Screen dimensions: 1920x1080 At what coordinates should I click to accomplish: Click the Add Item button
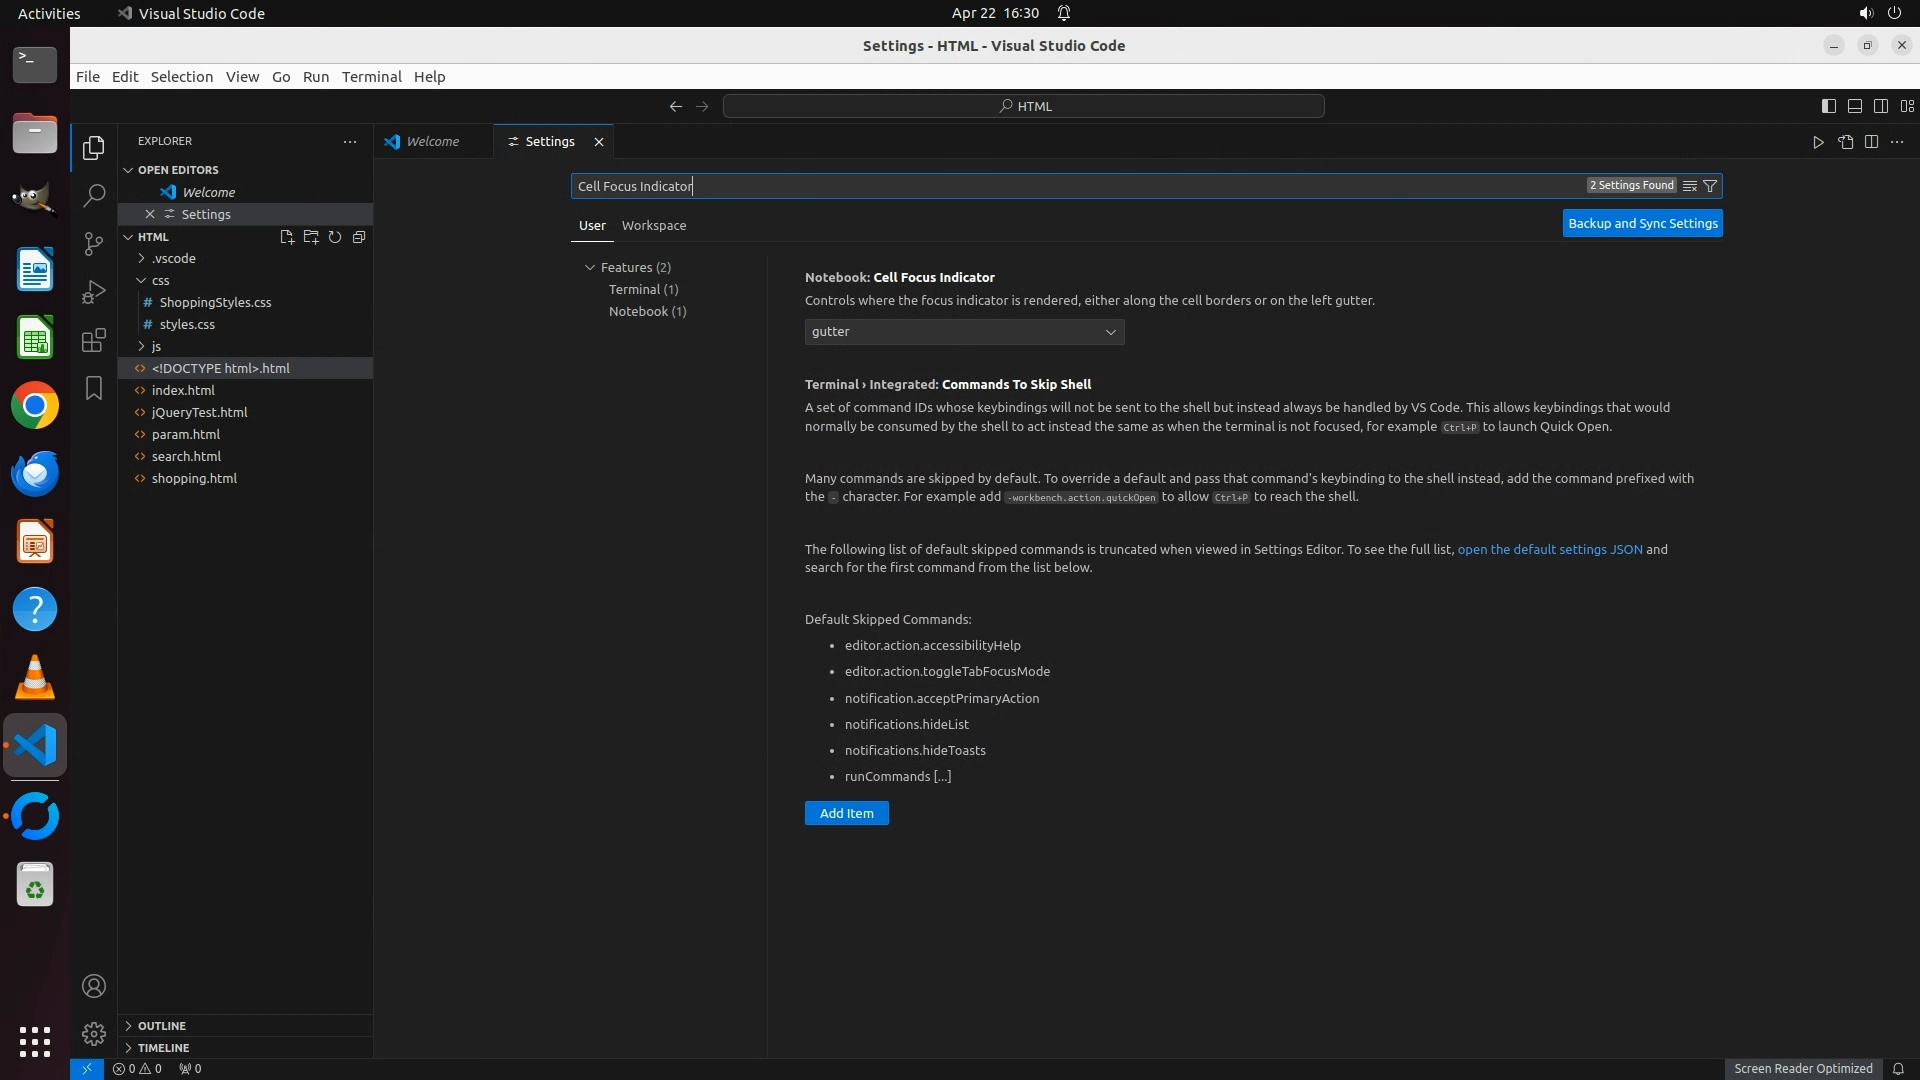coord(846,814)
